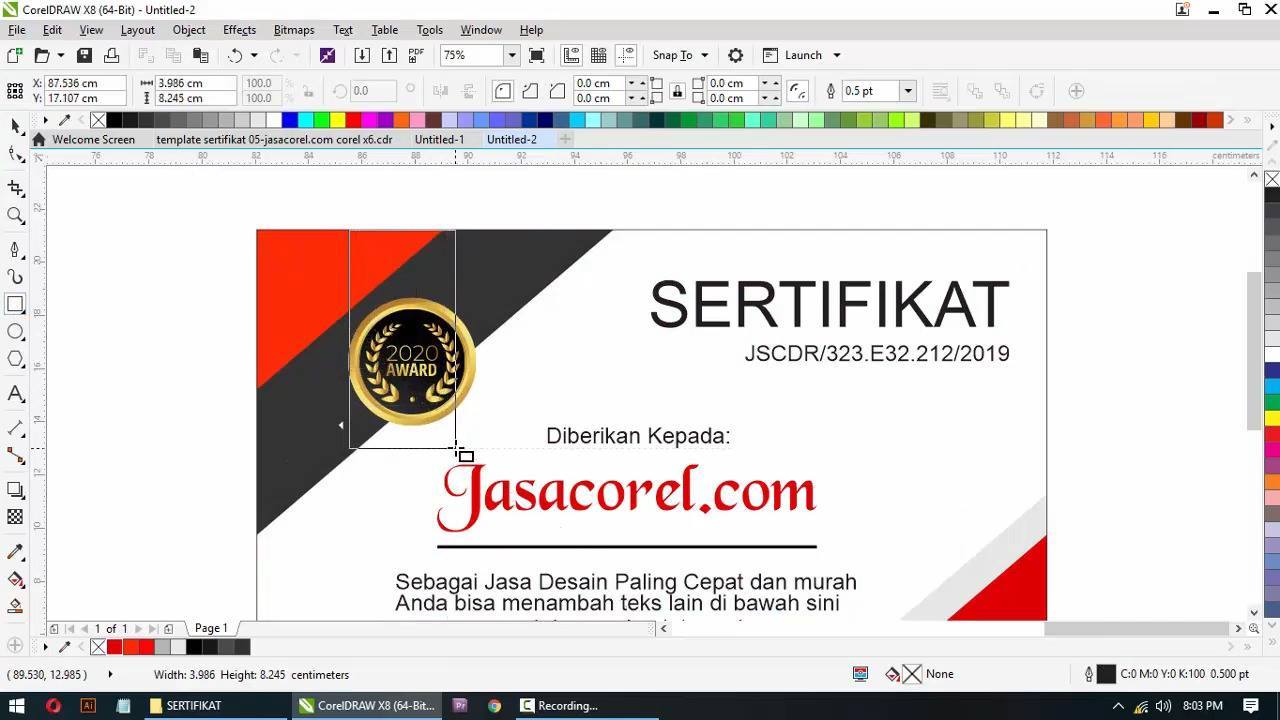1280x720 pixels.
Task: Click No Color swatch in the top palette
Action: tap(98, 120)
